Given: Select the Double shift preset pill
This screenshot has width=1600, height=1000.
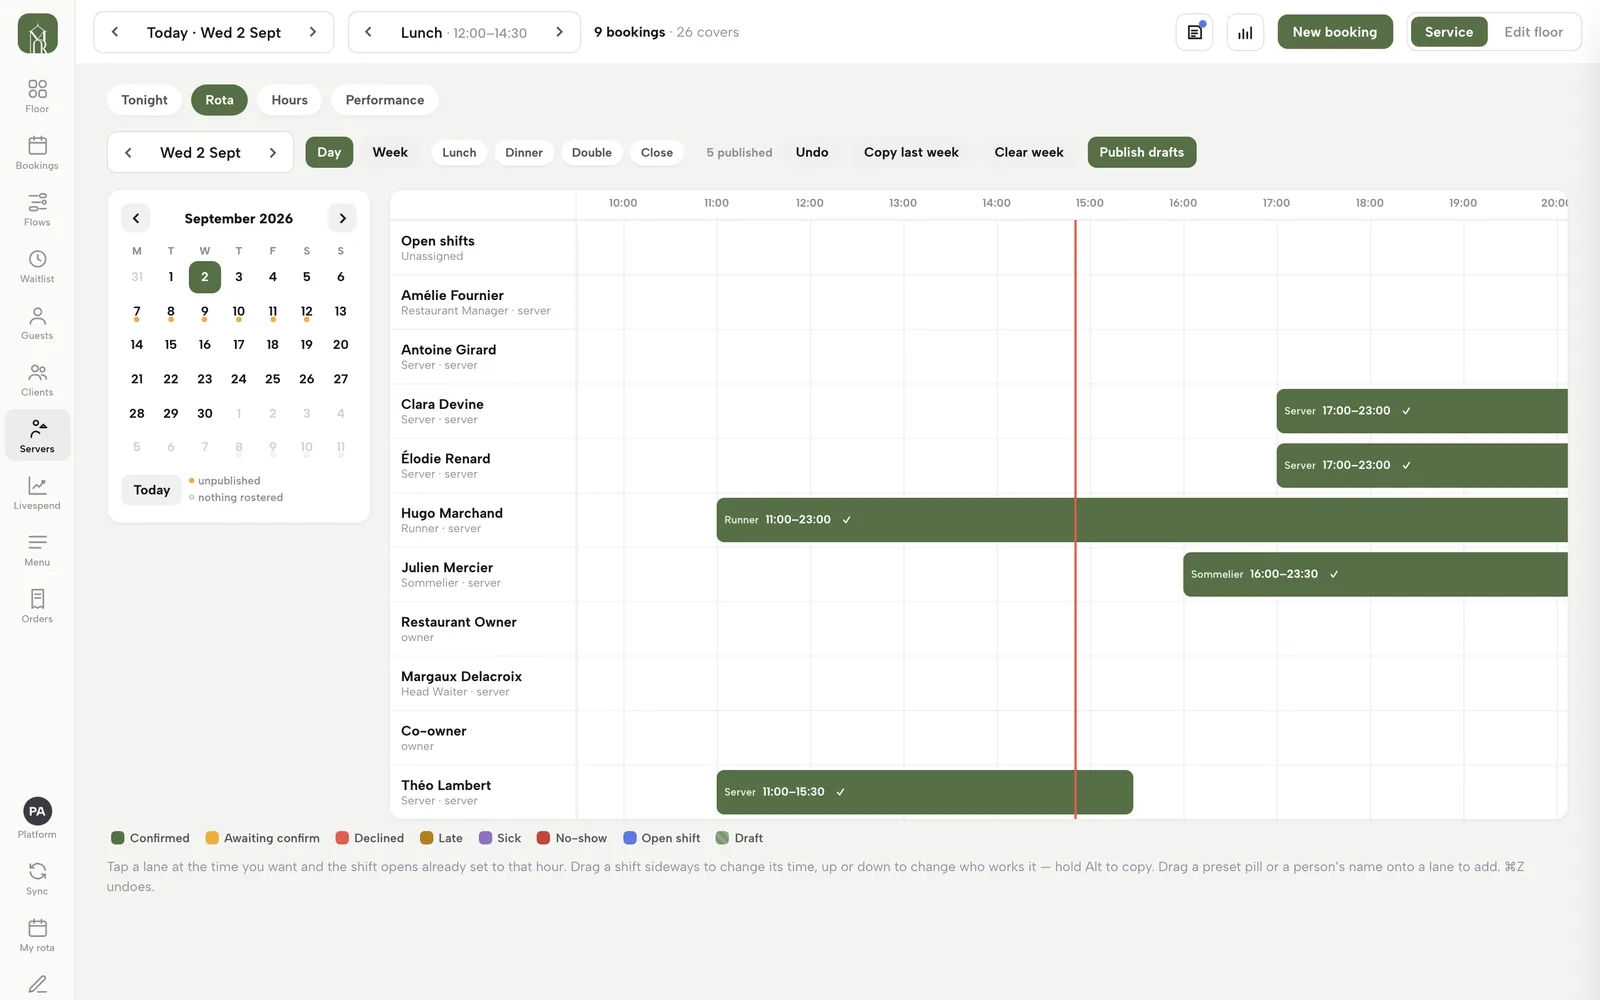Looking at the screenshot, I should coord(592,153).
